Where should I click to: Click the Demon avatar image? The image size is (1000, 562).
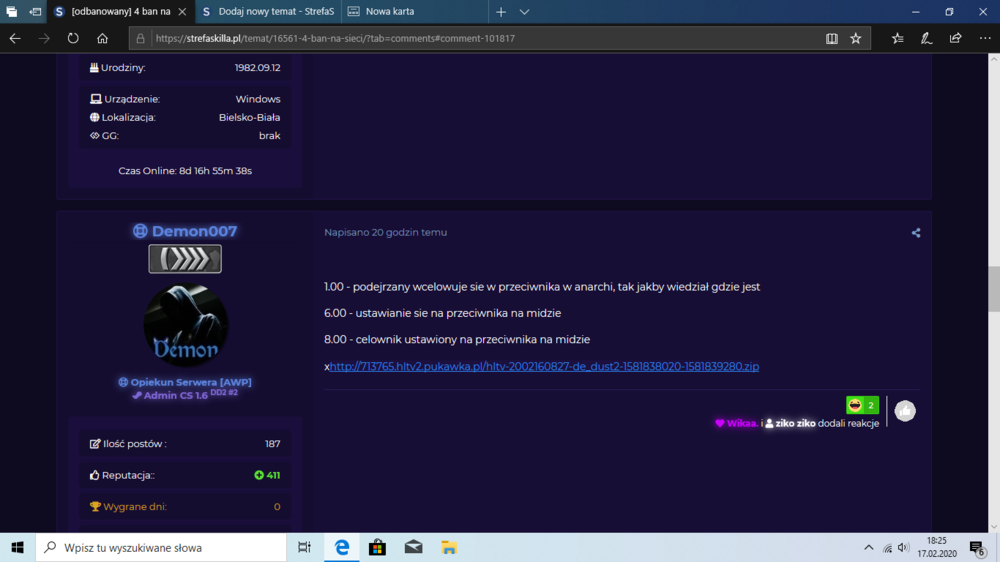(185, 325)
